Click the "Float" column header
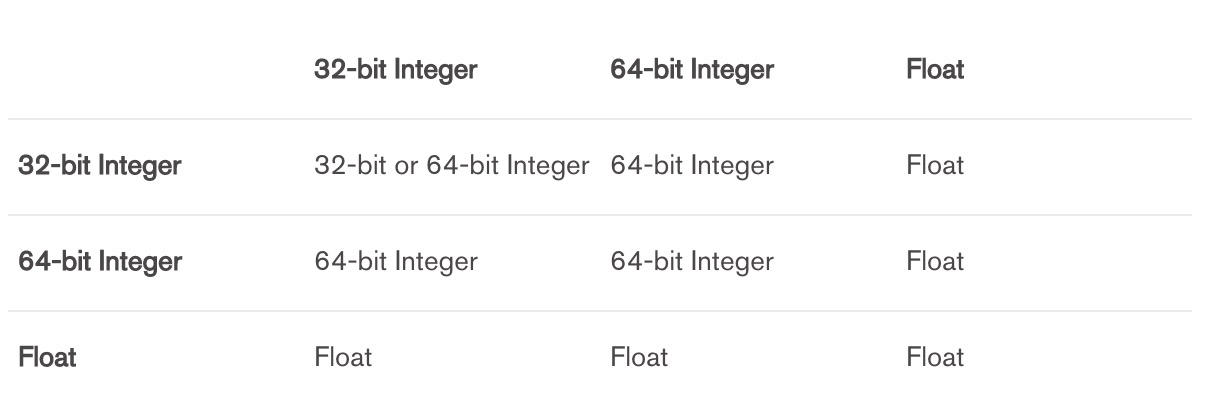The width and height of the screenshot is (1206, 398). coord(935,71)
